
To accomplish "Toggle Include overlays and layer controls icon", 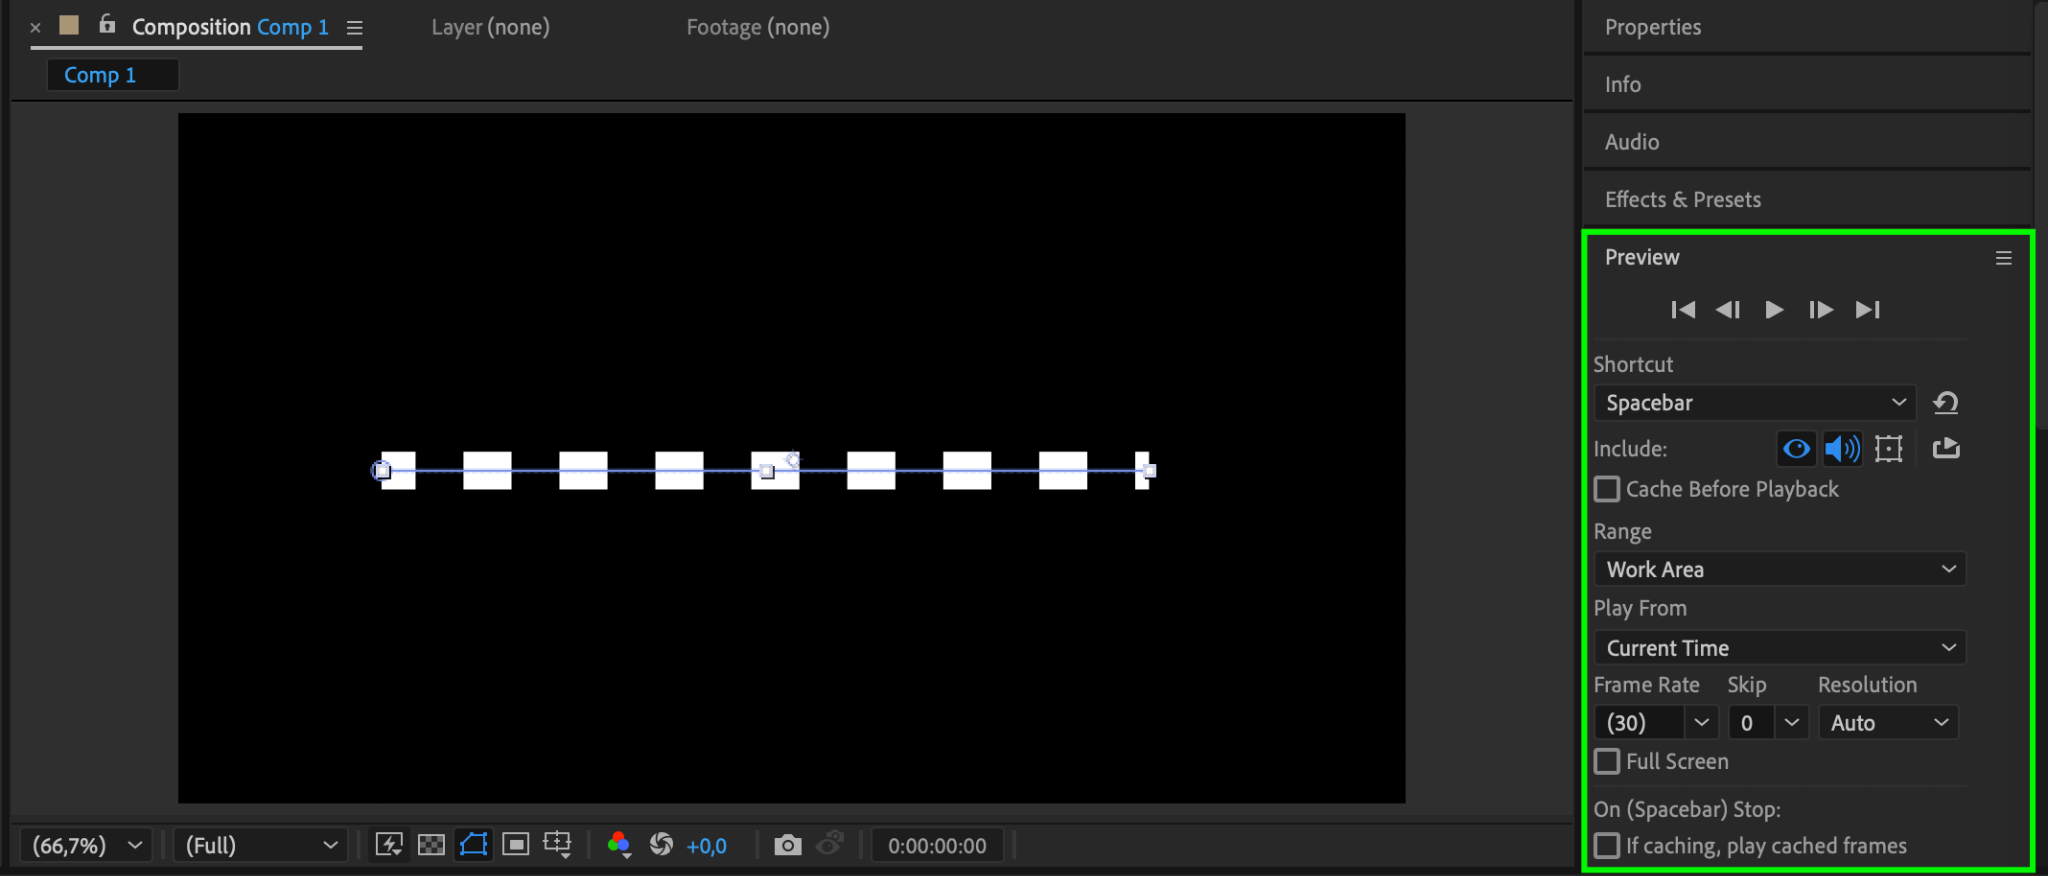I will coord(1888,449).
